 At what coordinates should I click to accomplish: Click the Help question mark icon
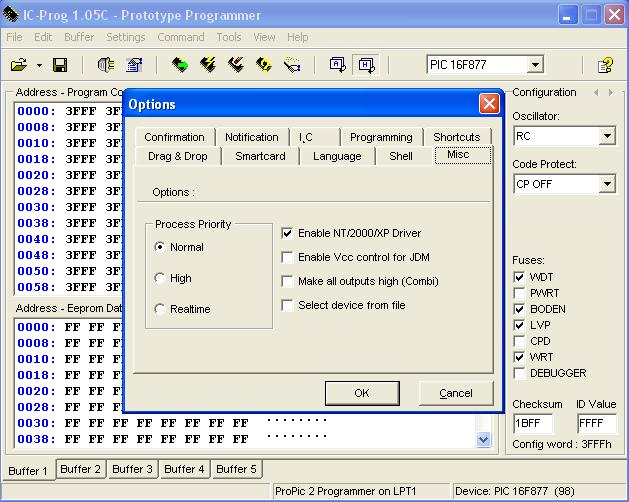pyautogui.click(x=605, y=65)
